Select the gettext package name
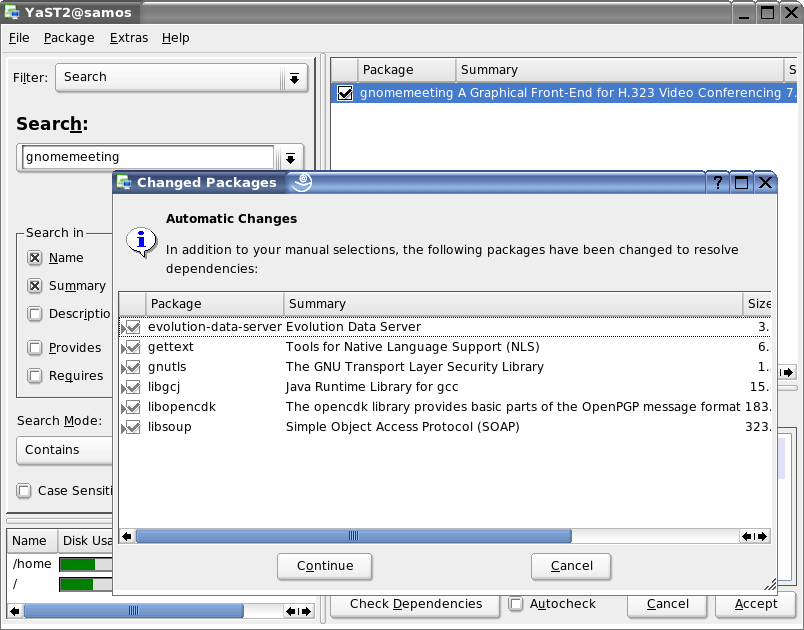This screenshot has width=804, height=630. tap(171, 347)
